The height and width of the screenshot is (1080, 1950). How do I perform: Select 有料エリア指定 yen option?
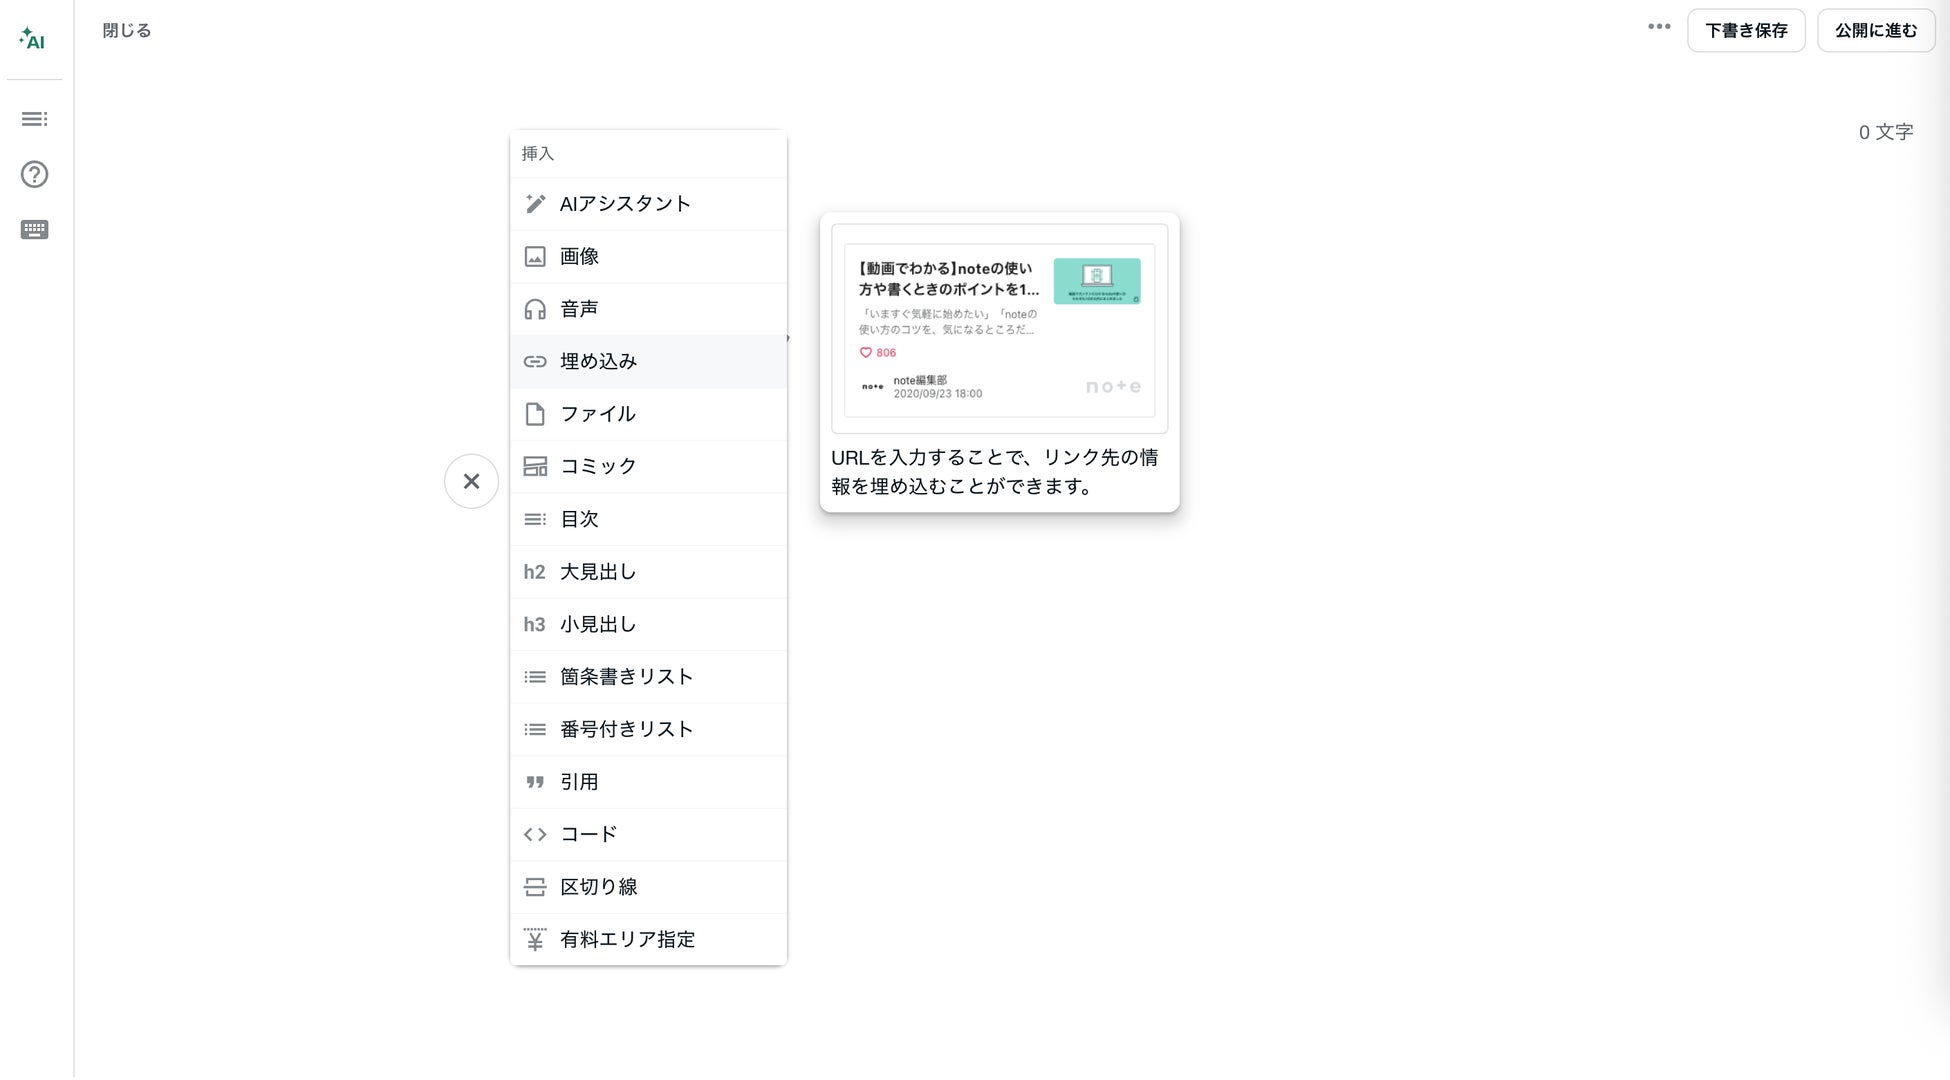click(627, 940)
